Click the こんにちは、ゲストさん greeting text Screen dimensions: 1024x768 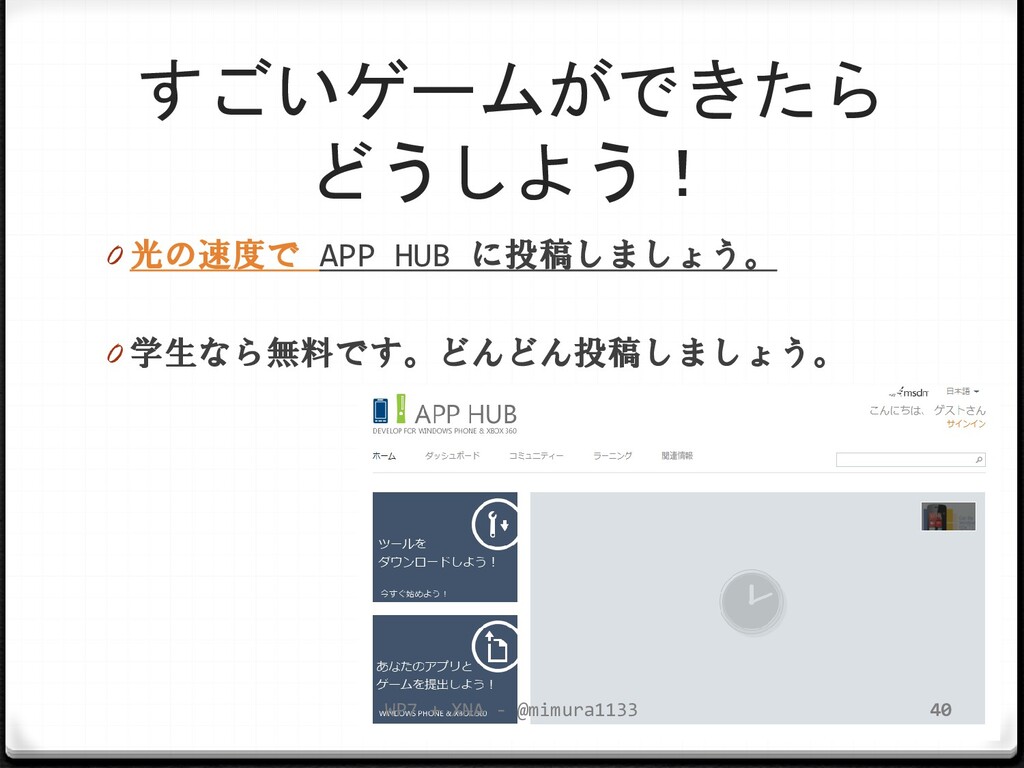pyautogui.click(x=927, y=410)
